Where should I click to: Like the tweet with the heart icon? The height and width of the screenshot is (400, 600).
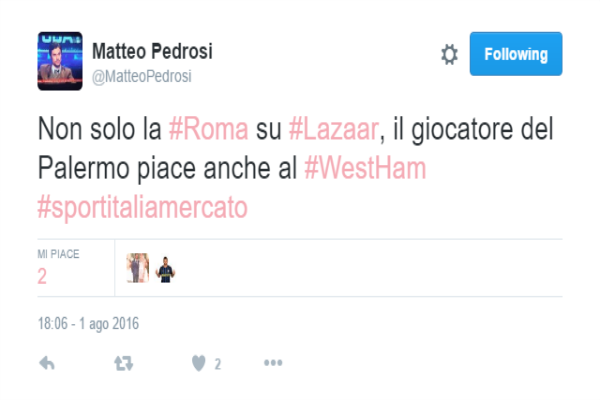click(x=199, y=363)
